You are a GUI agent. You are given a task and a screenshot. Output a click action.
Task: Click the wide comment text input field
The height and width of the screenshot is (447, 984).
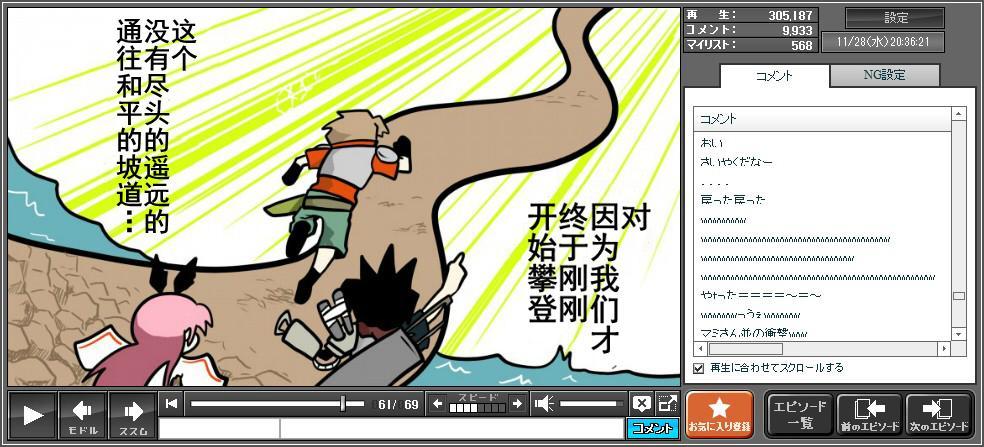[451, 429]
